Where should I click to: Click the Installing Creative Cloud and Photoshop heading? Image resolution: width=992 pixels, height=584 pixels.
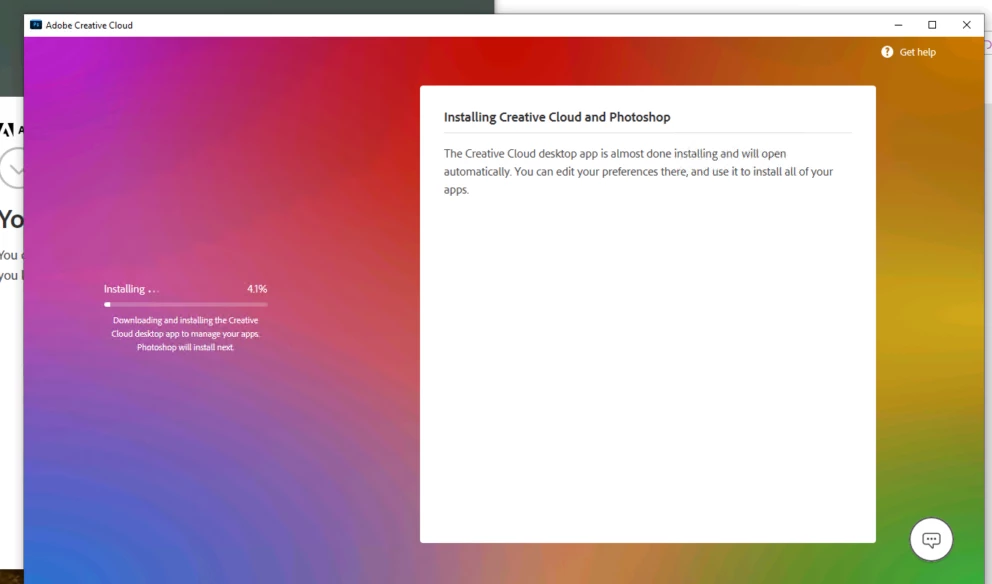[557, 117]
